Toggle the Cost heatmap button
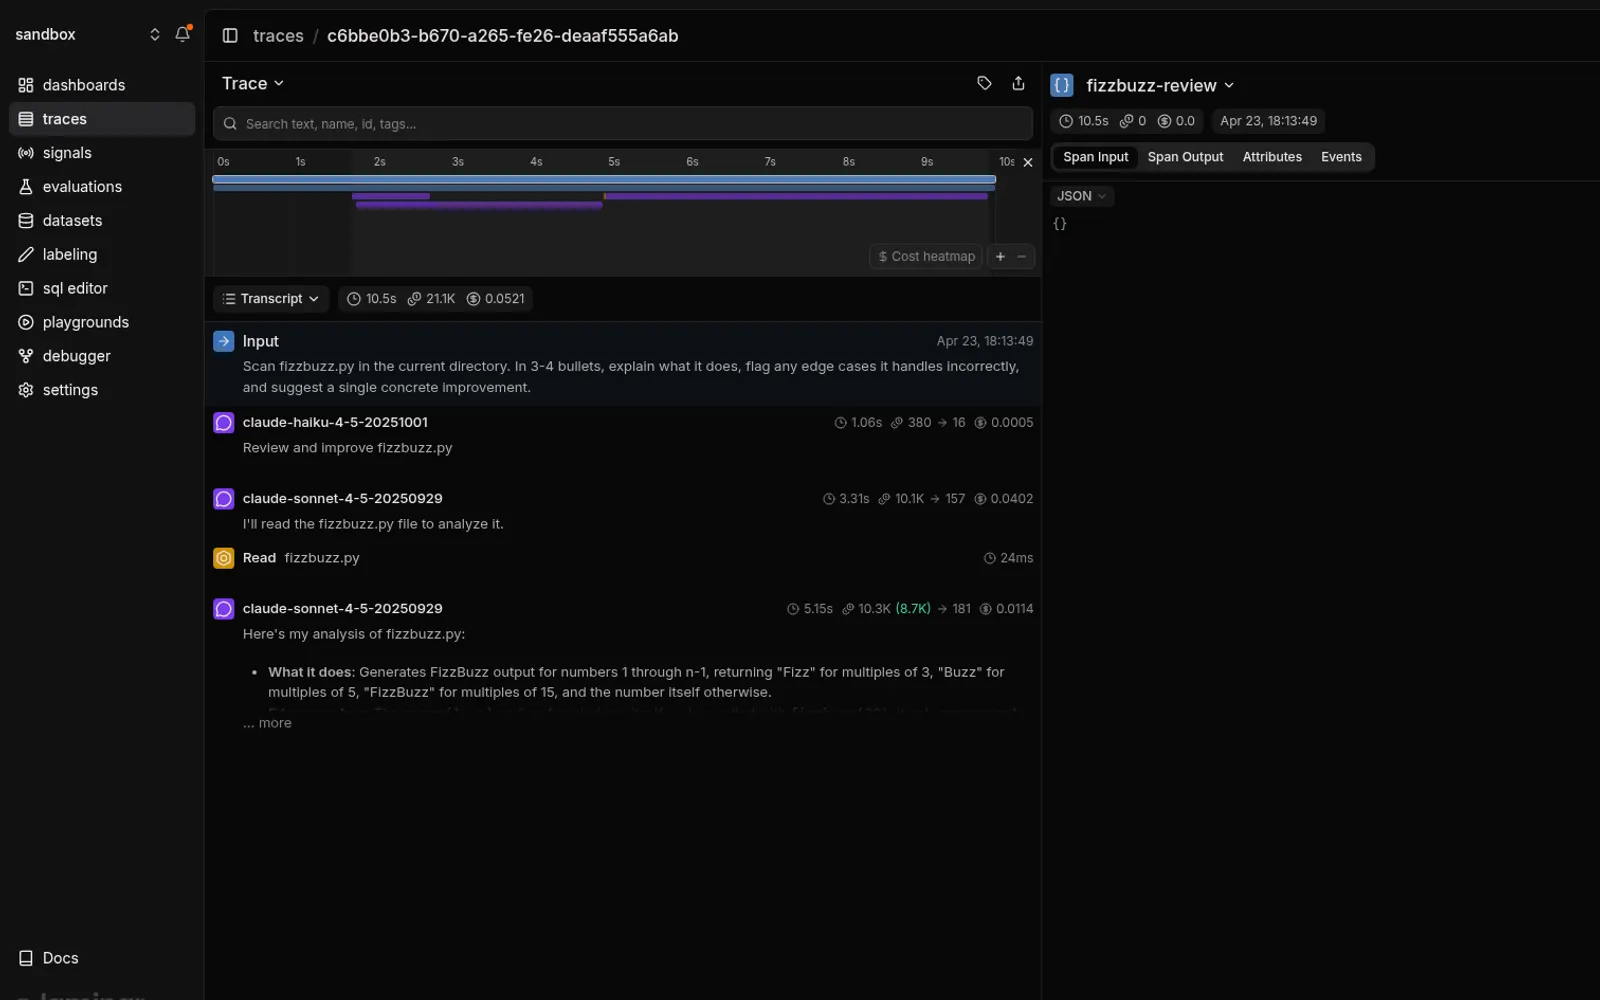Viewport: 1600px width, 1000px height. (x=926, y=257)
